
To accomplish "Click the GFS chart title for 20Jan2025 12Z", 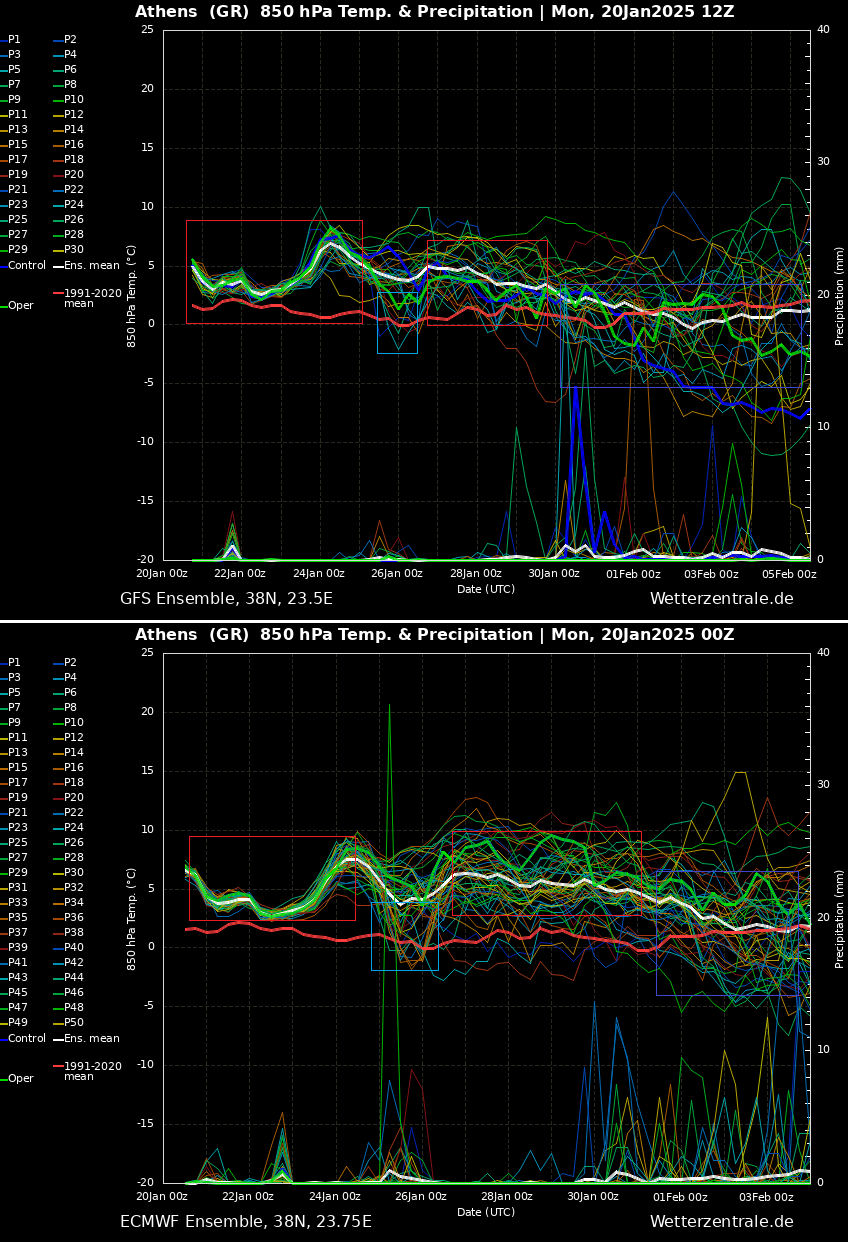I will [x=435, y=12].
